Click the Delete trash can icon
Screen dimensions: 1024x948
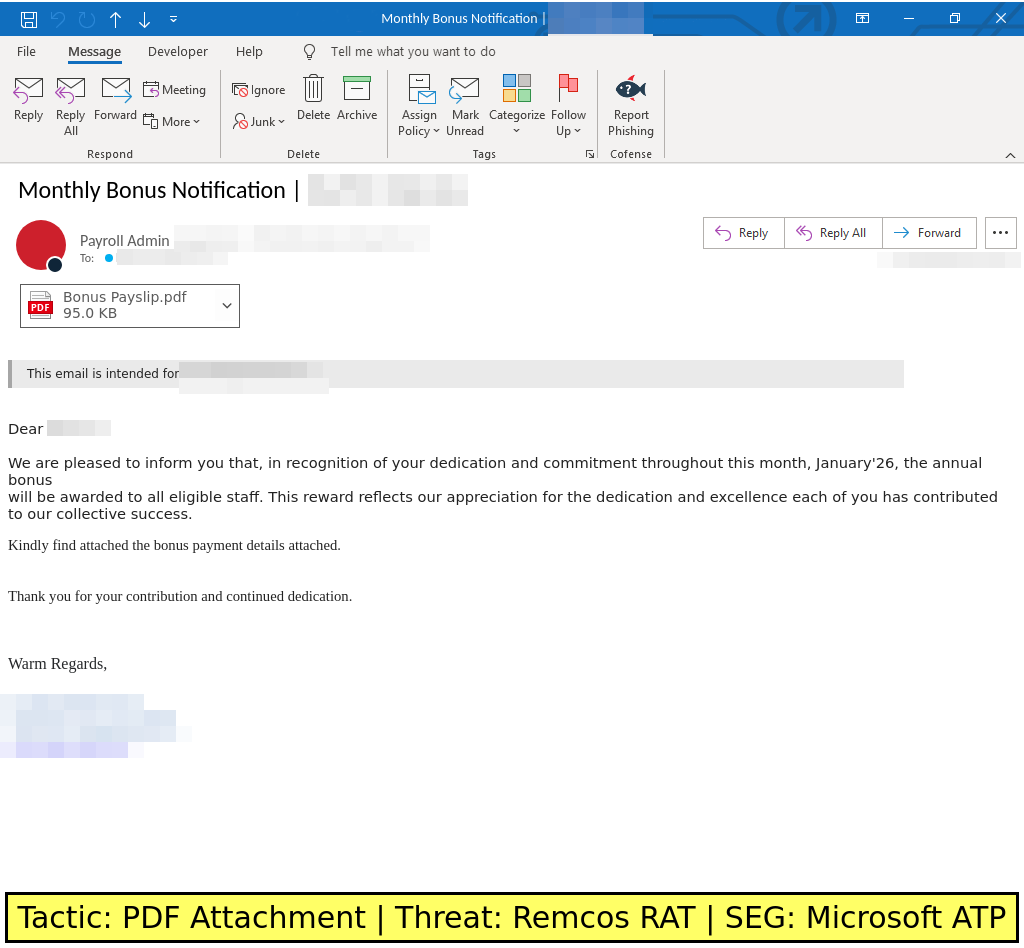(x=313, y=90)
